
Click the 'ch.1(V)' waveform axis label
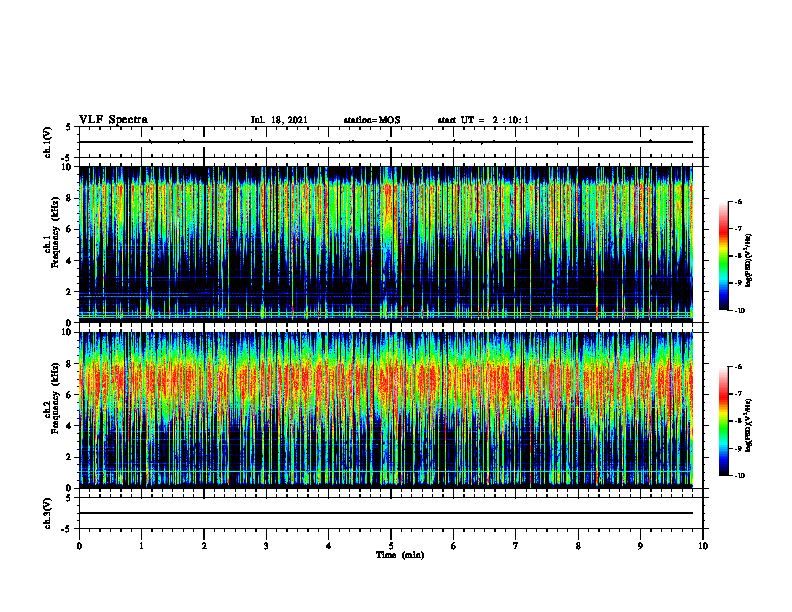47,142
